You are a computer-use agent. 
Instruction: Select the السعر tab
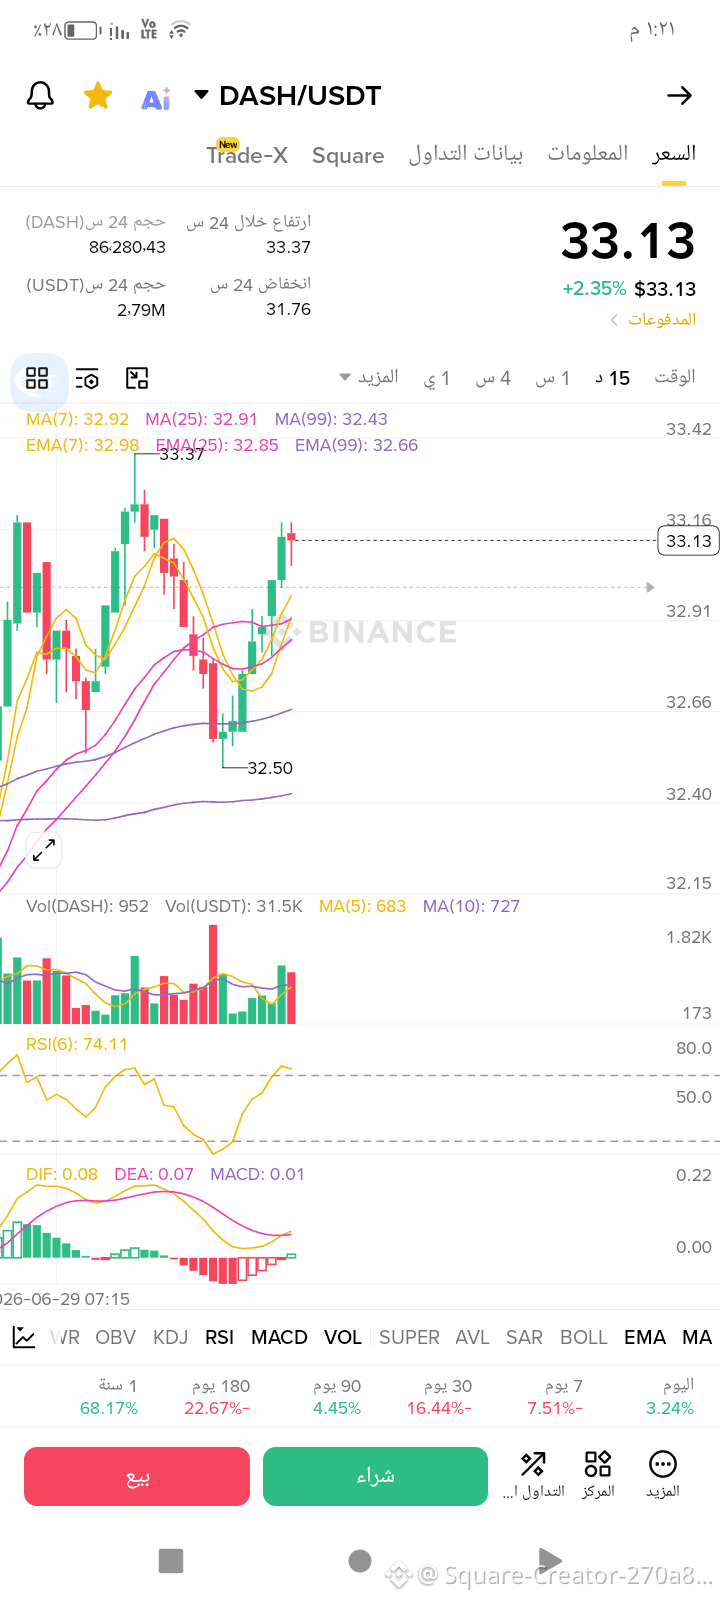click(x=674, y=153)
